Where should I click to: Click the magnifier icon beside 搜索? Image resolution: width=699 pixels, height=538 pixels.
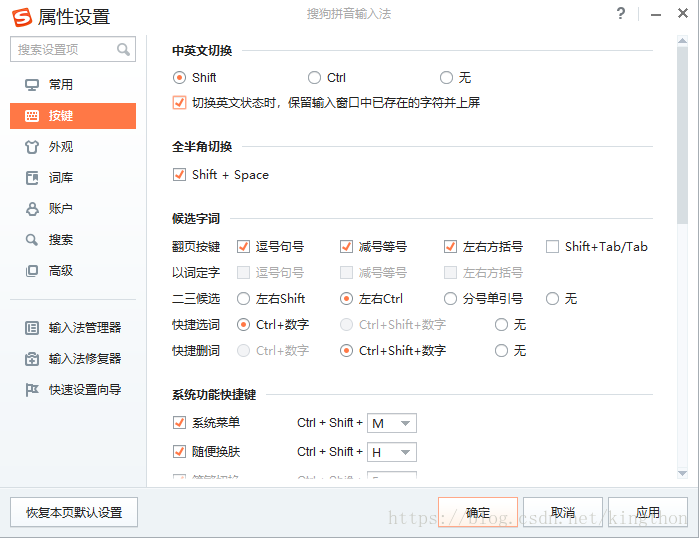32,240
